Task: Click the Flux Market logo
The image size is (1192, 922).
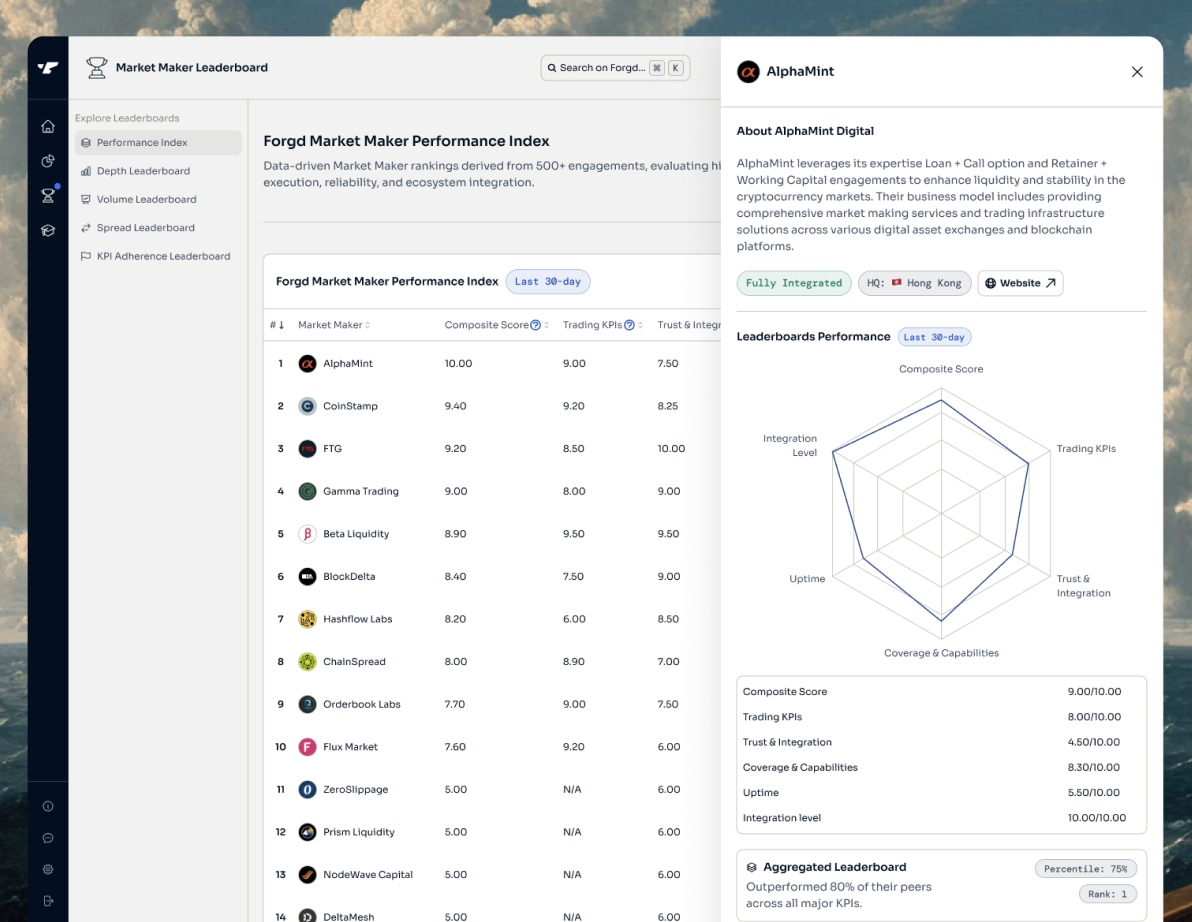Action: 307,746
